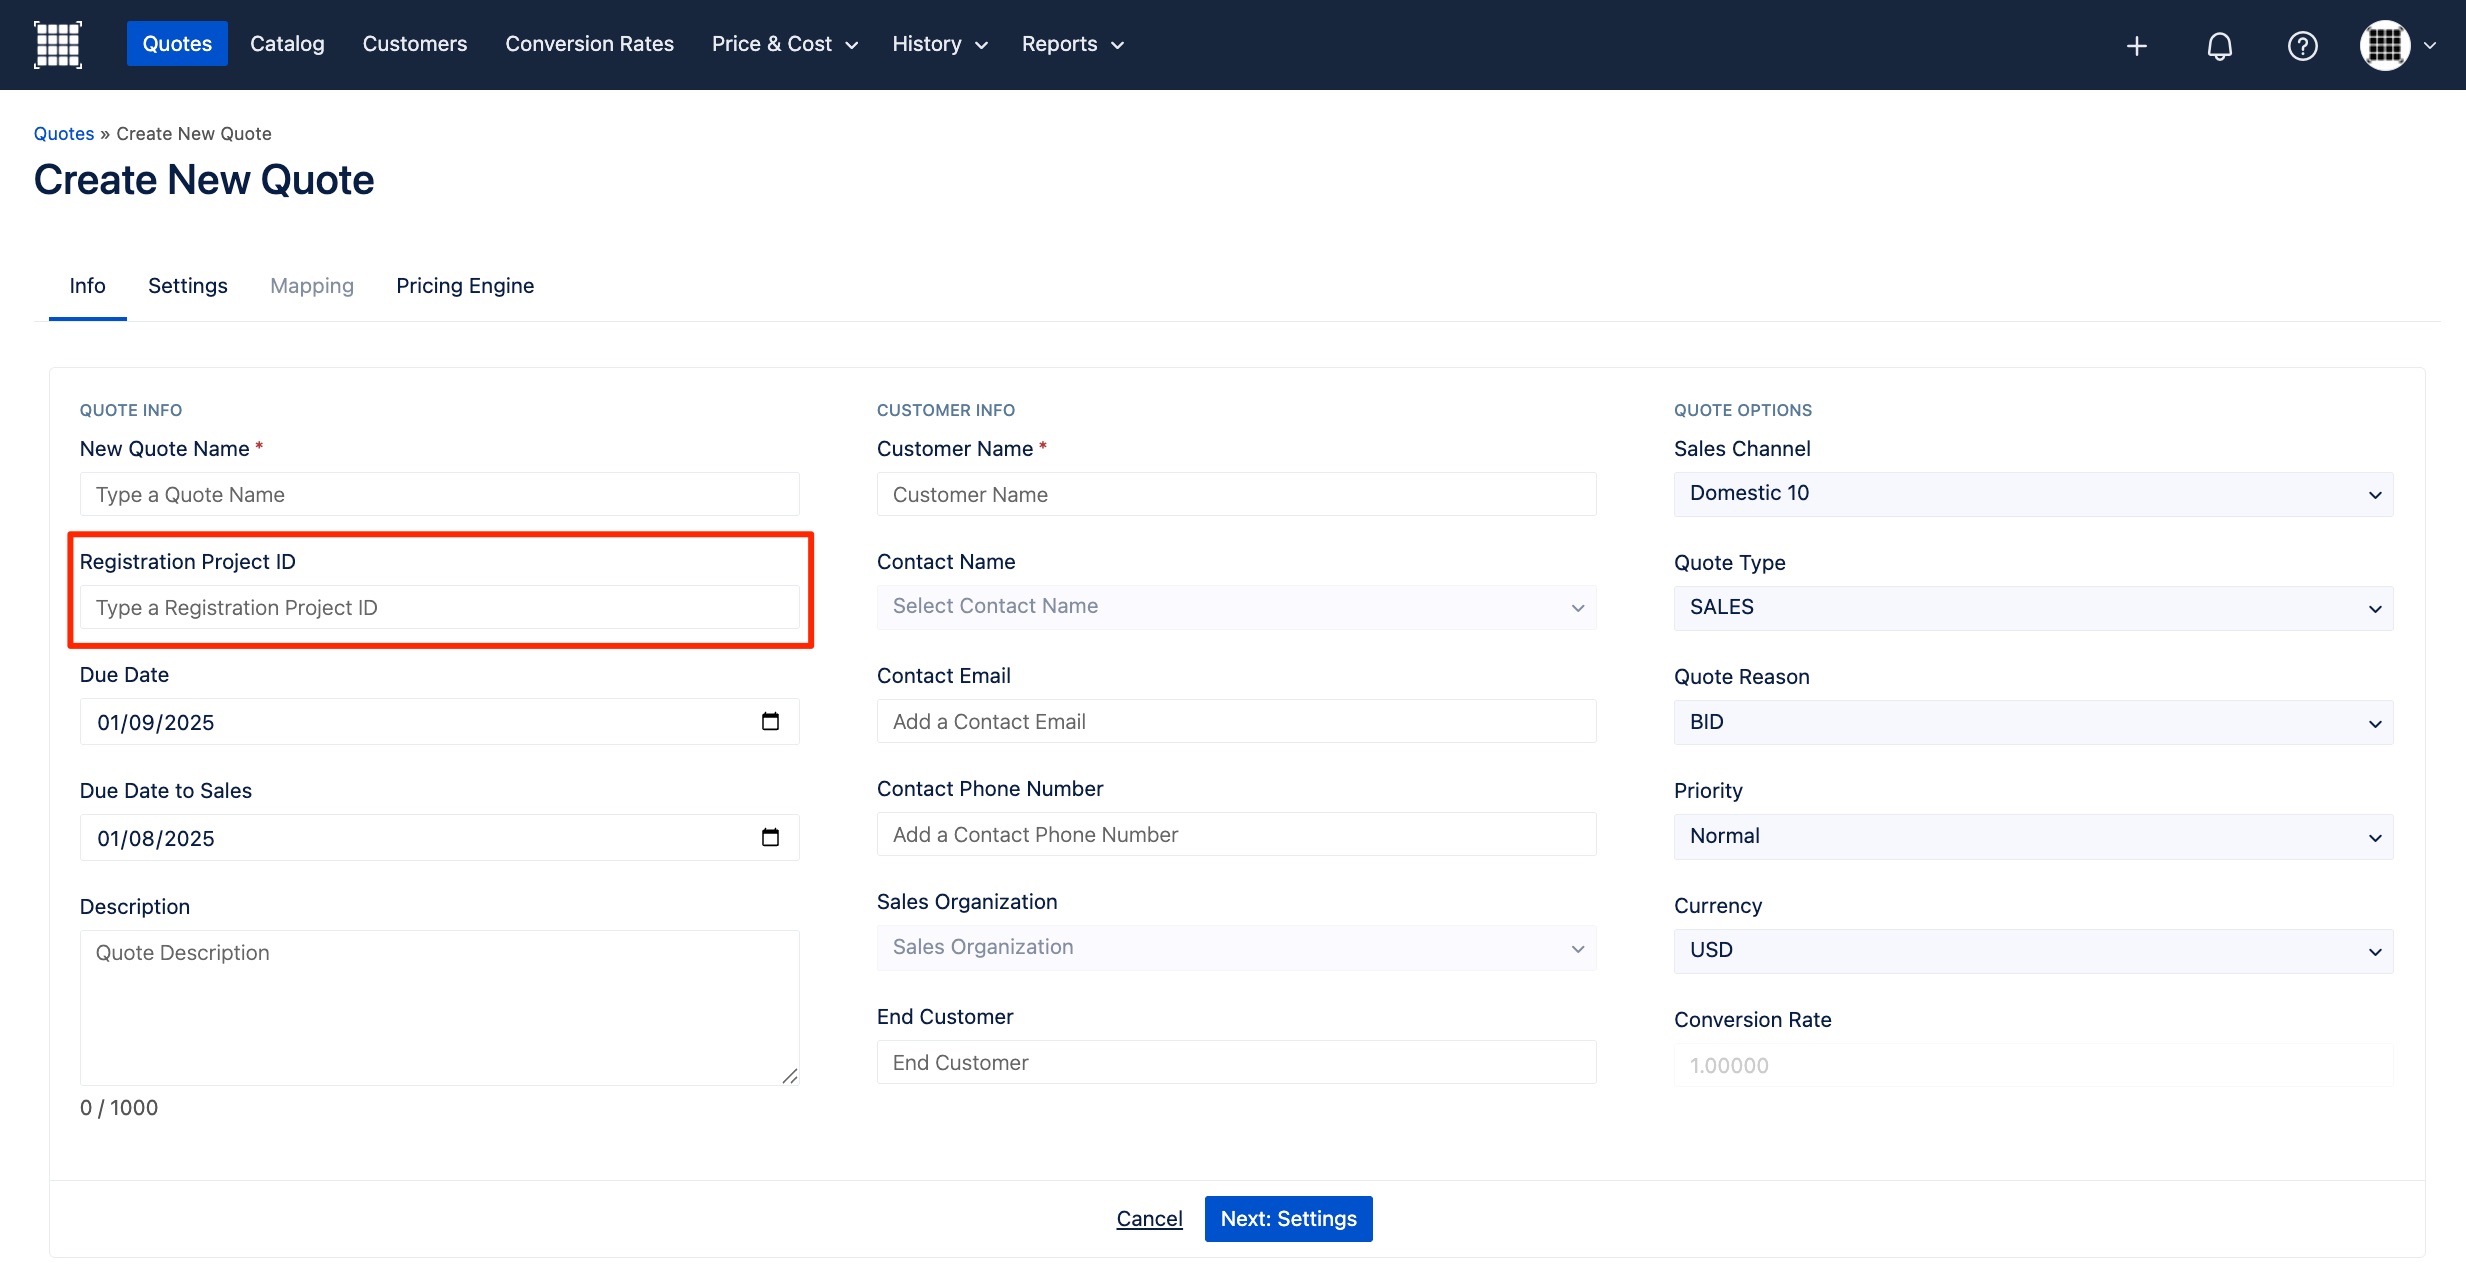Open the help question mark icon
The width and height of the screenshot is (2466, 1272).
2302,46
